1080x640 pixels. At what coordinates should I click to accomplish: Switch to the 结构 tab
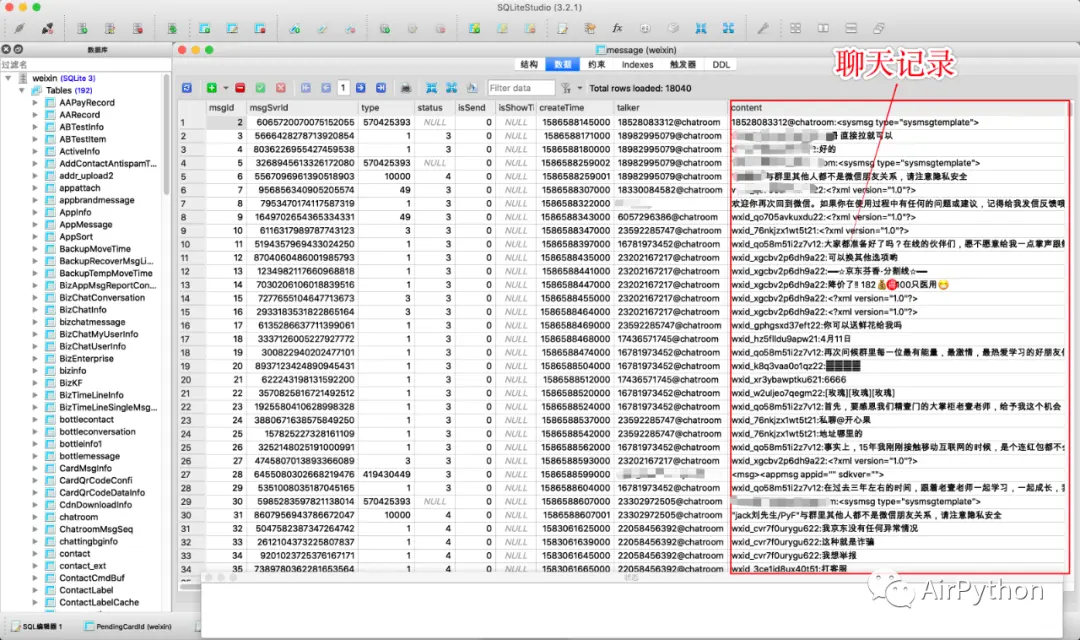(529, 65)
